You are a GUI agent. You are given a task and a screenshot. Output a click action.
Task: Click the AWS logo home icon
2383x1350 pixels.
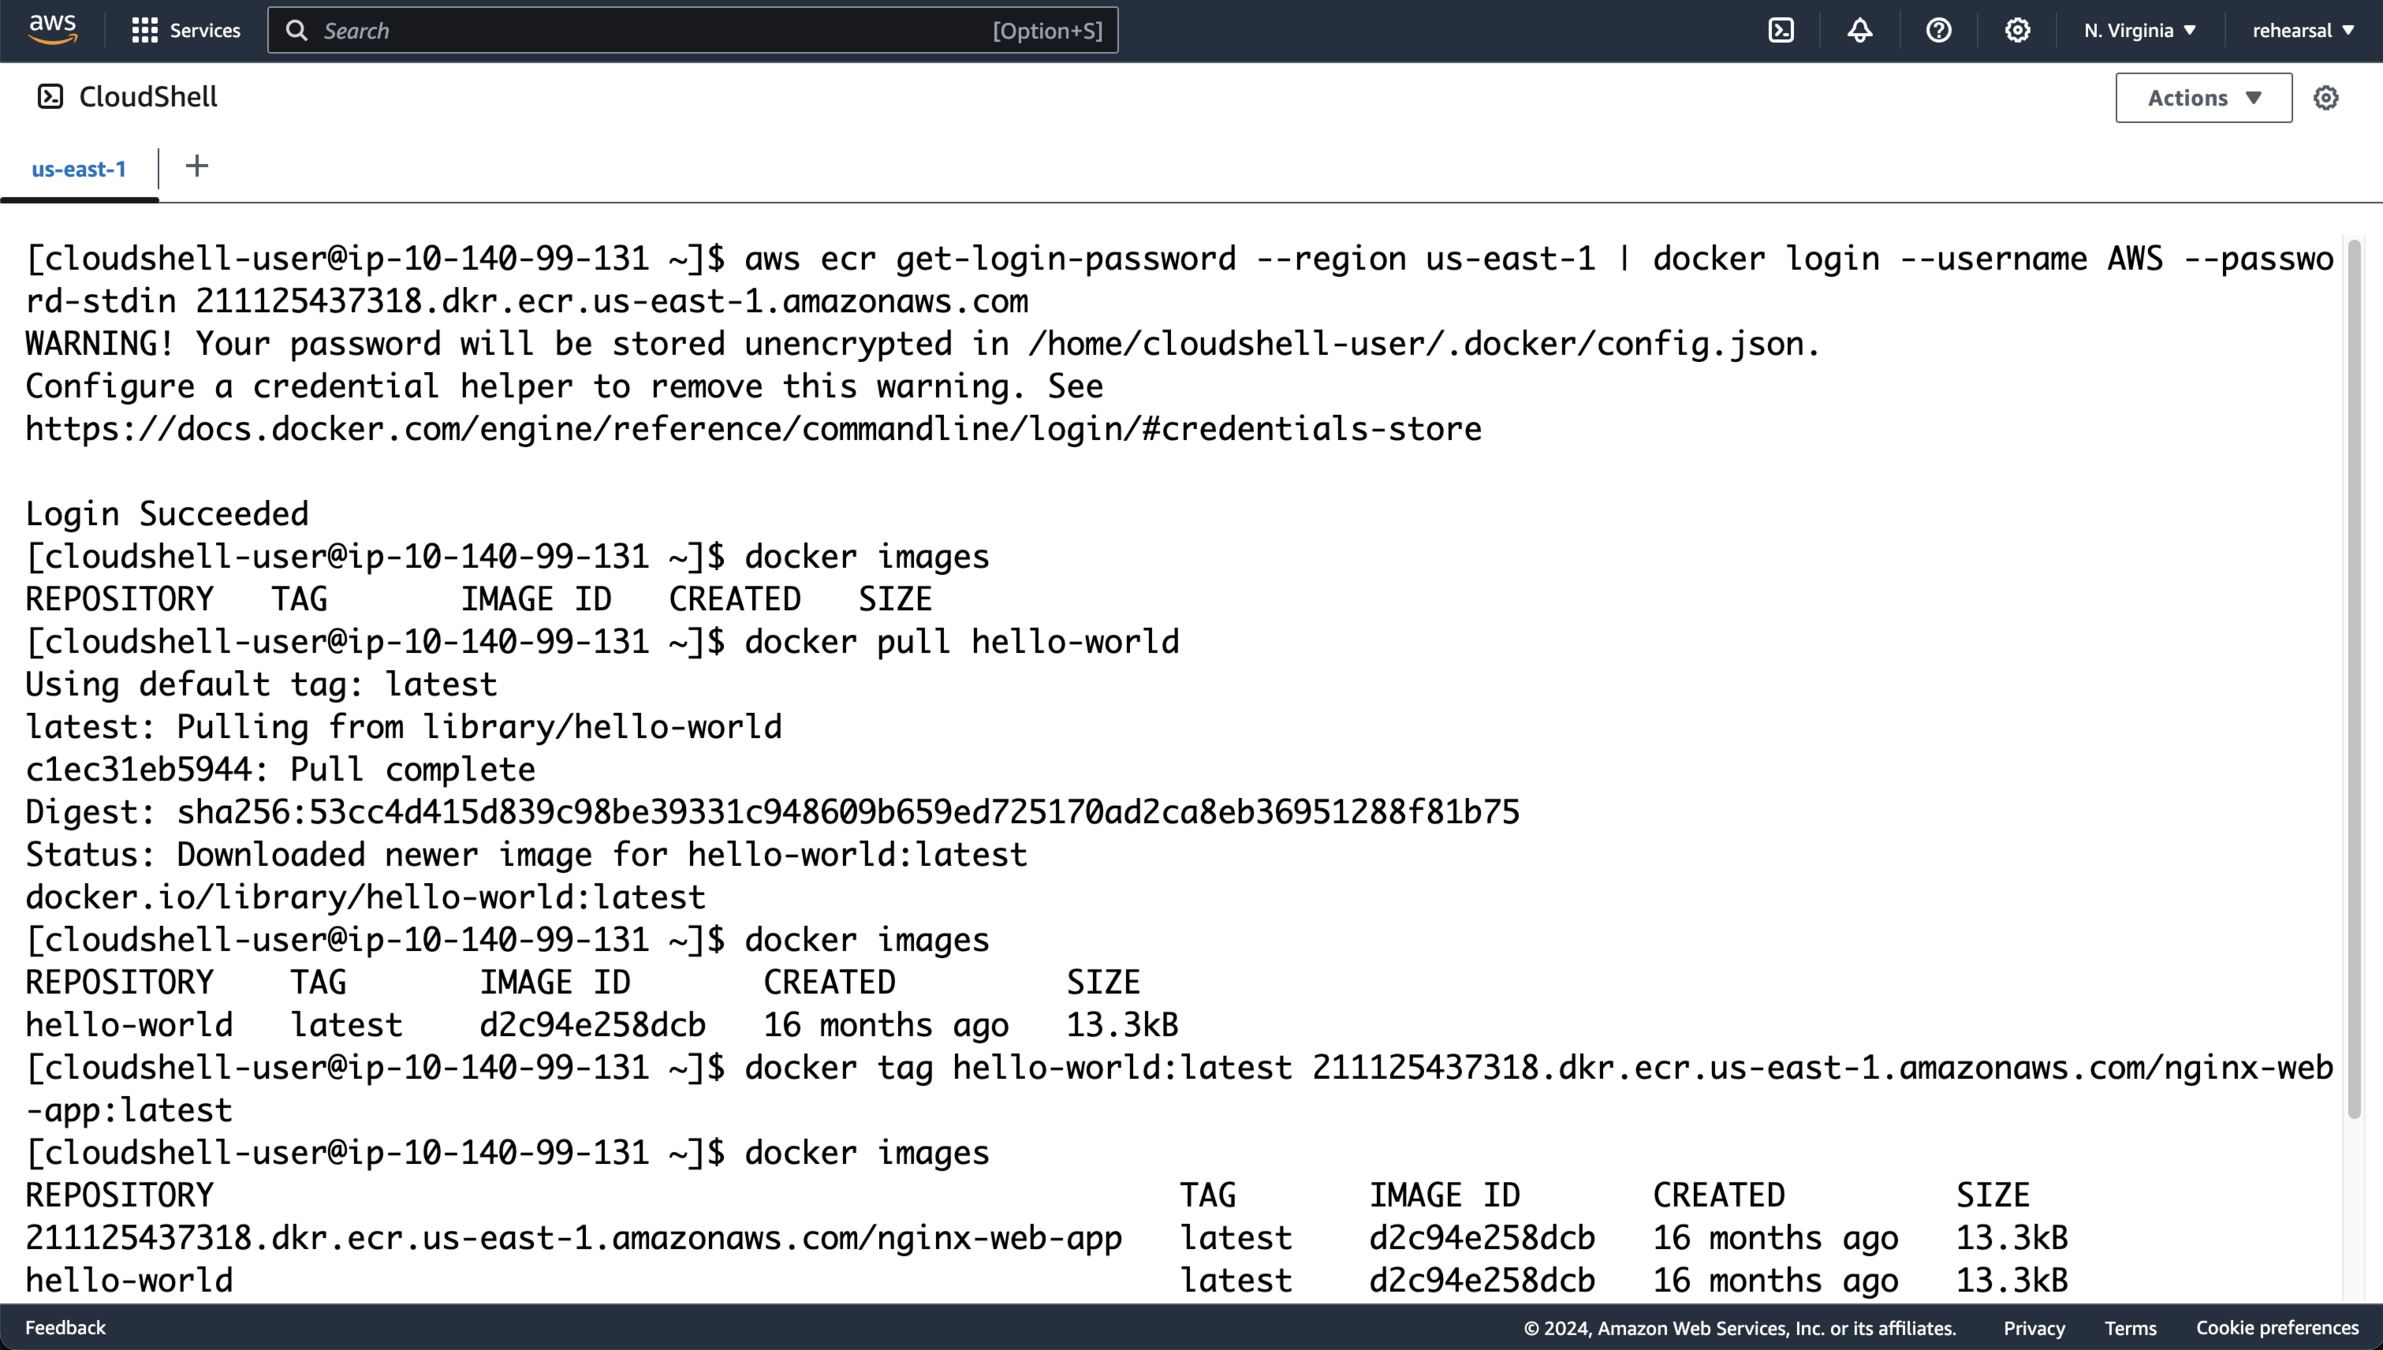point(52,30)
